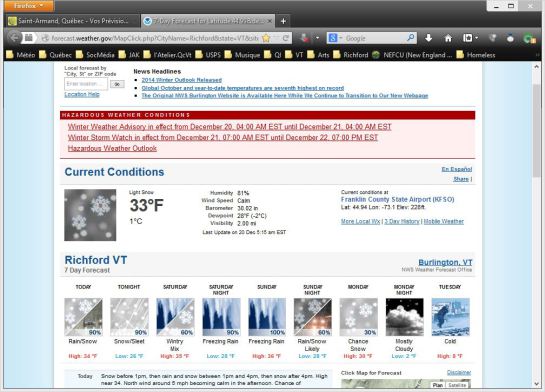The width and height of the screenshot is (545, 392).
Task: Expand the bookmarks menu button dropdown arrow
Action: (477, 38)
